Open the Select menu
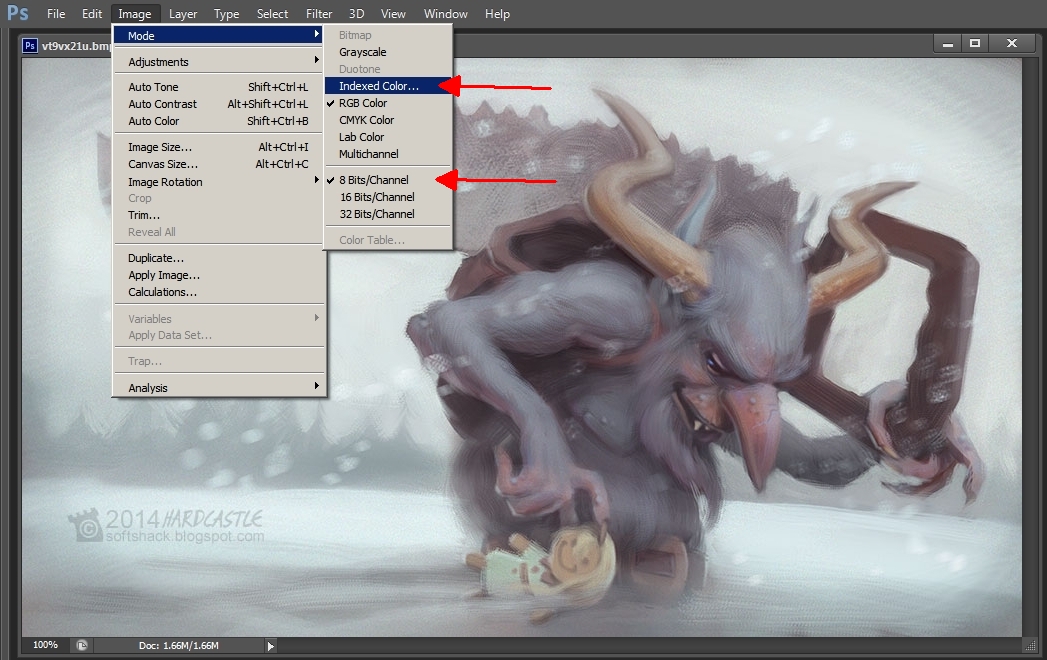Viewport: 1047px width, 660px height. click(x=272, y=13)
